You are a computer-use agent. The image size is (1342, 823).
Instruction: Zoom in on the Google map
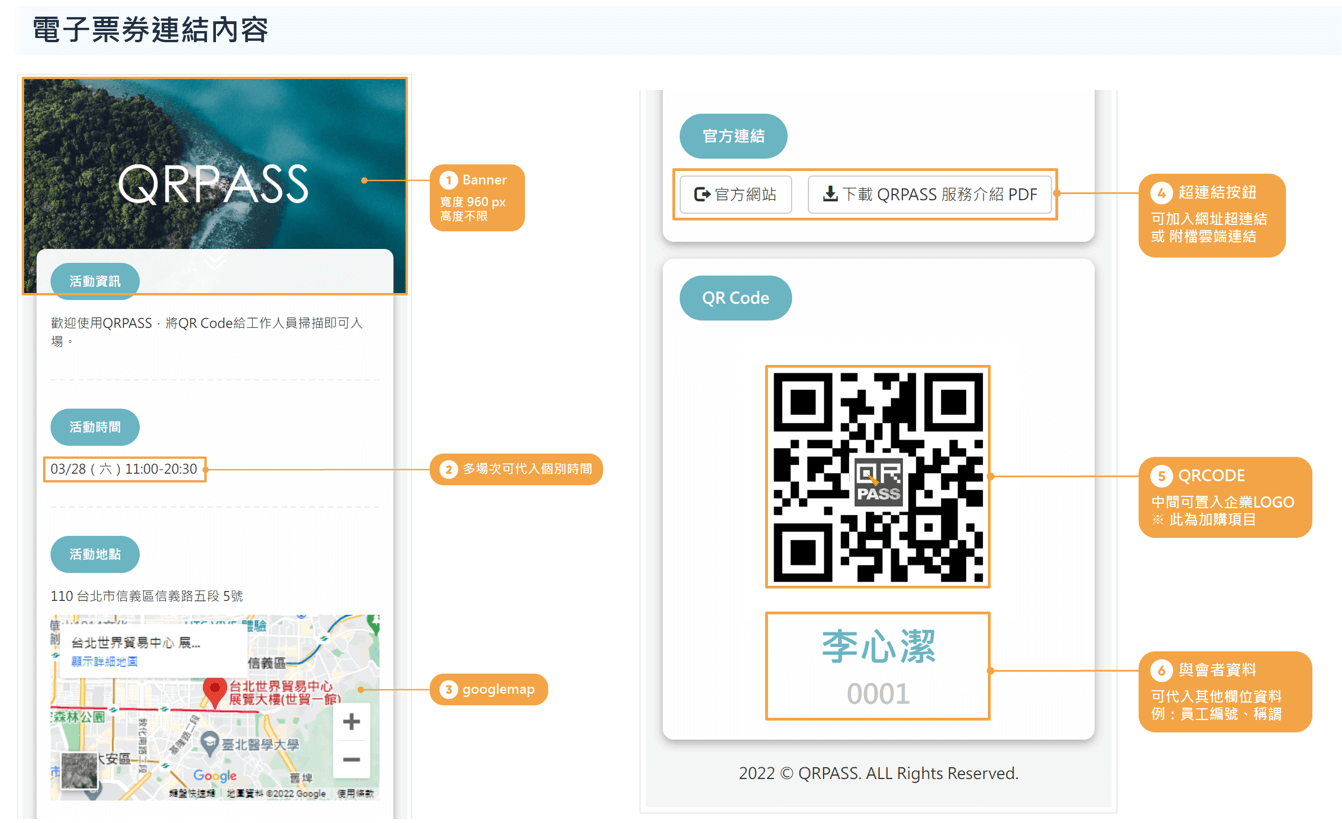[x=351, y=721]
